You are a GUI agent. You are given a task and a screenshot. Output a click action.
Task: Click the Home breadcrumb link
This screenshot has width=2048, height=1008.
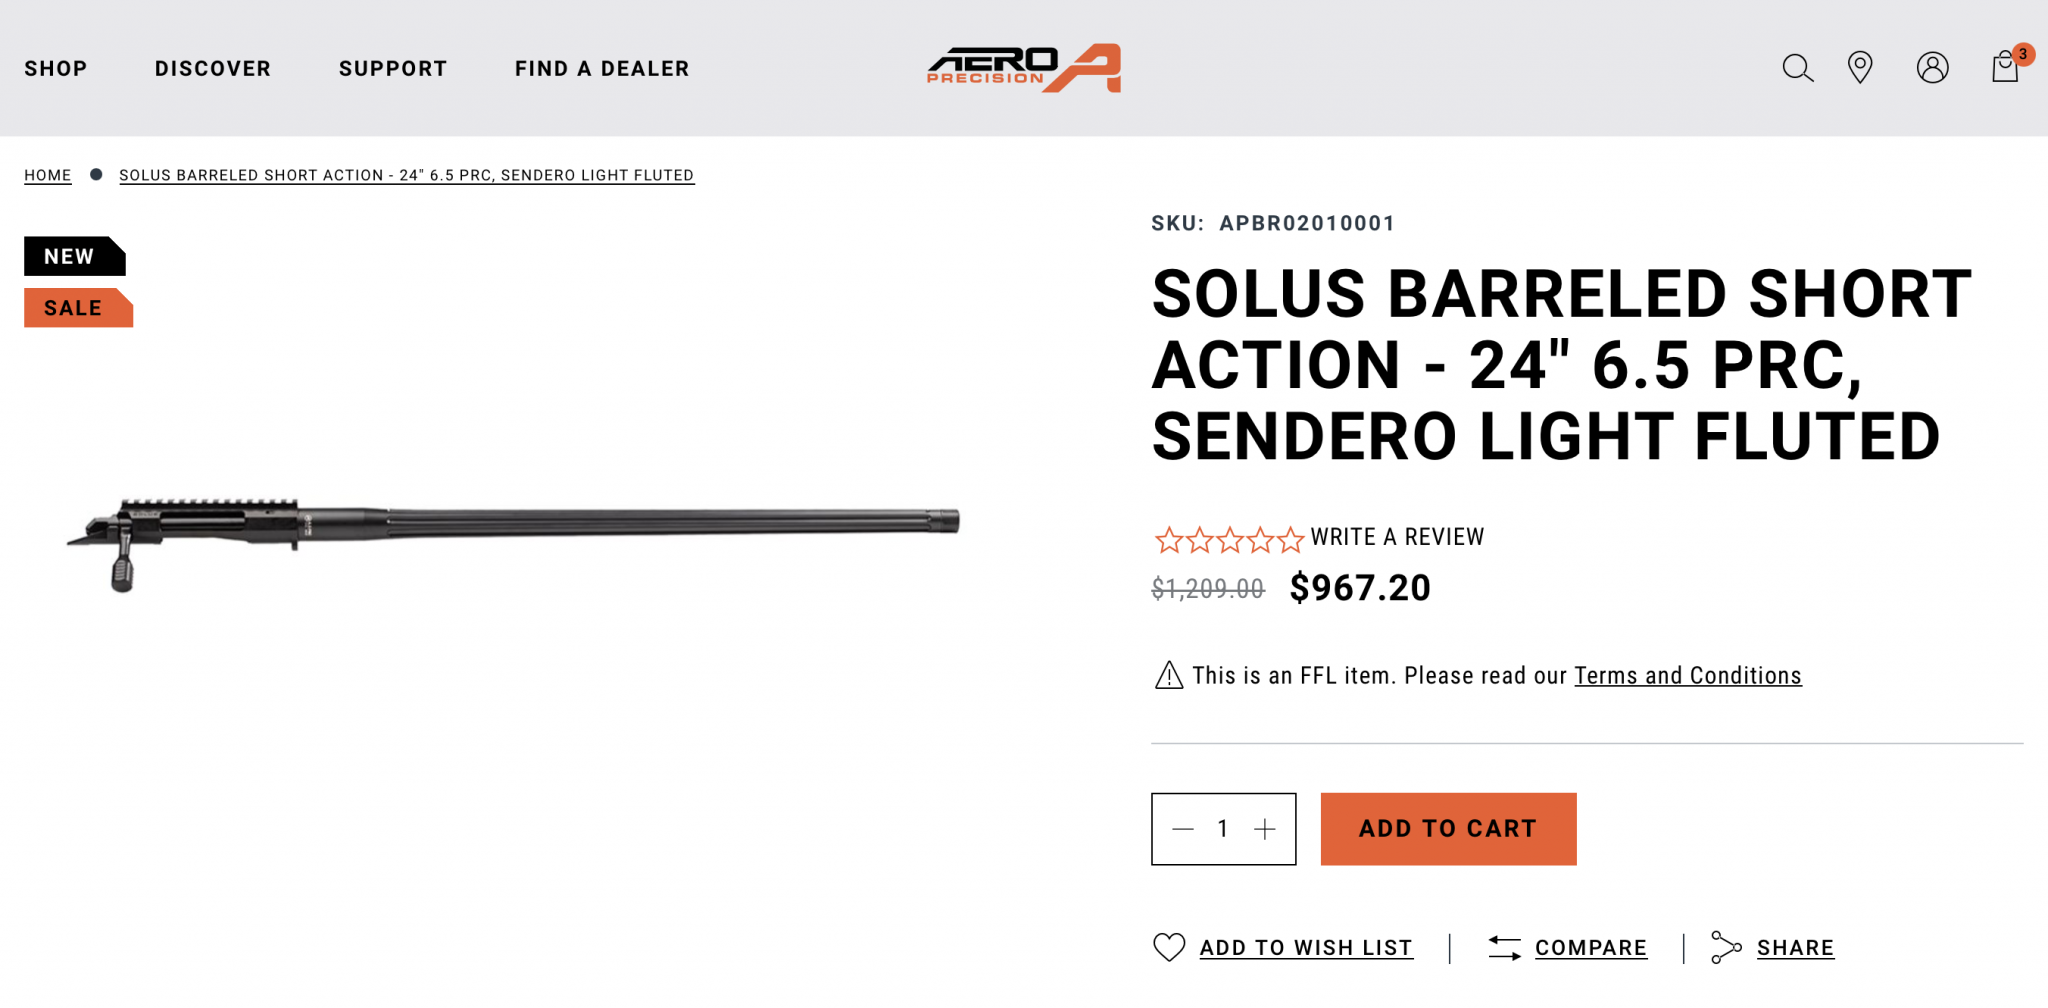click(48, 175)
